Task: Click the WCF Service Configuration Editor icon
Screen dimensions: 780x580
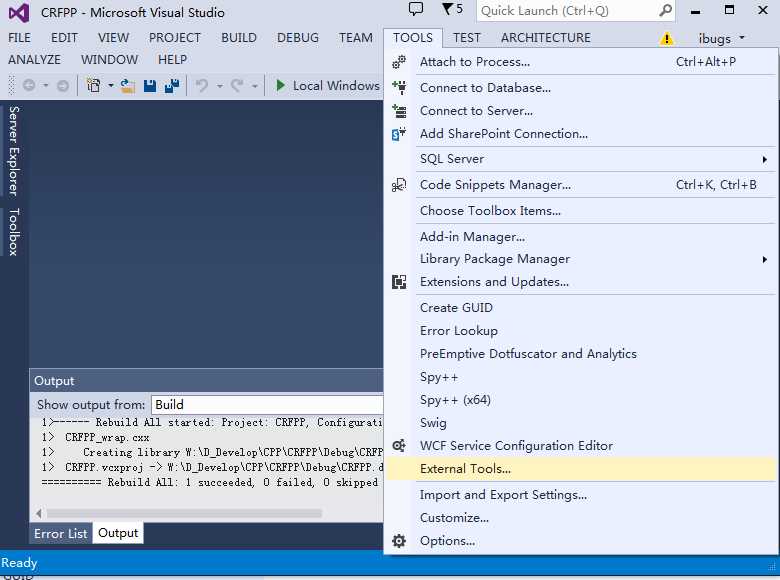Action: pos(399,446)
